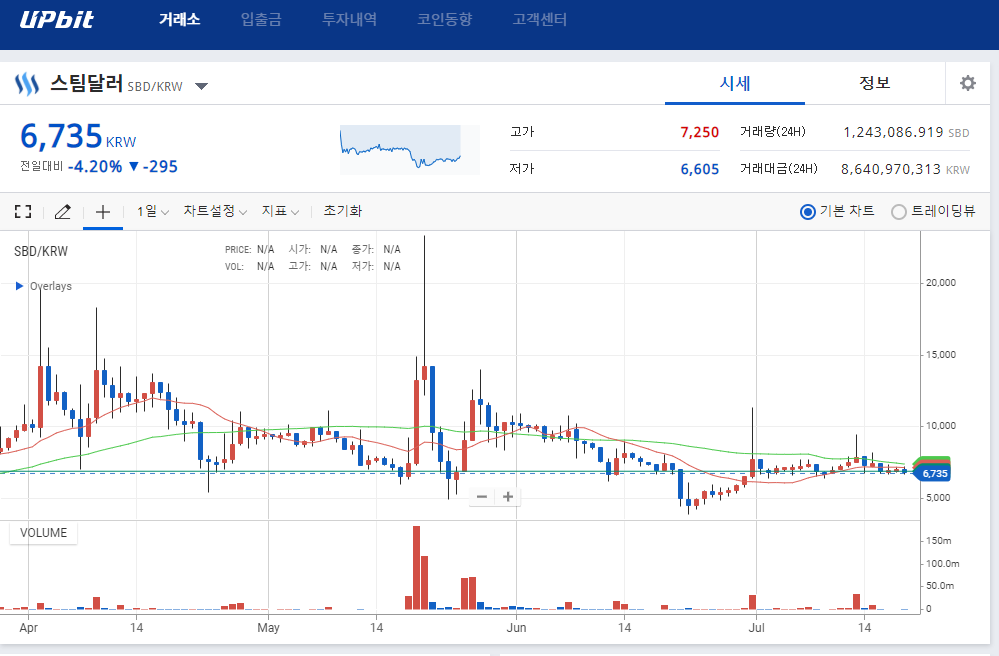Screen dimensions: 999x656
Task: Click the May date axis label
Action: (x=268, y=628)
